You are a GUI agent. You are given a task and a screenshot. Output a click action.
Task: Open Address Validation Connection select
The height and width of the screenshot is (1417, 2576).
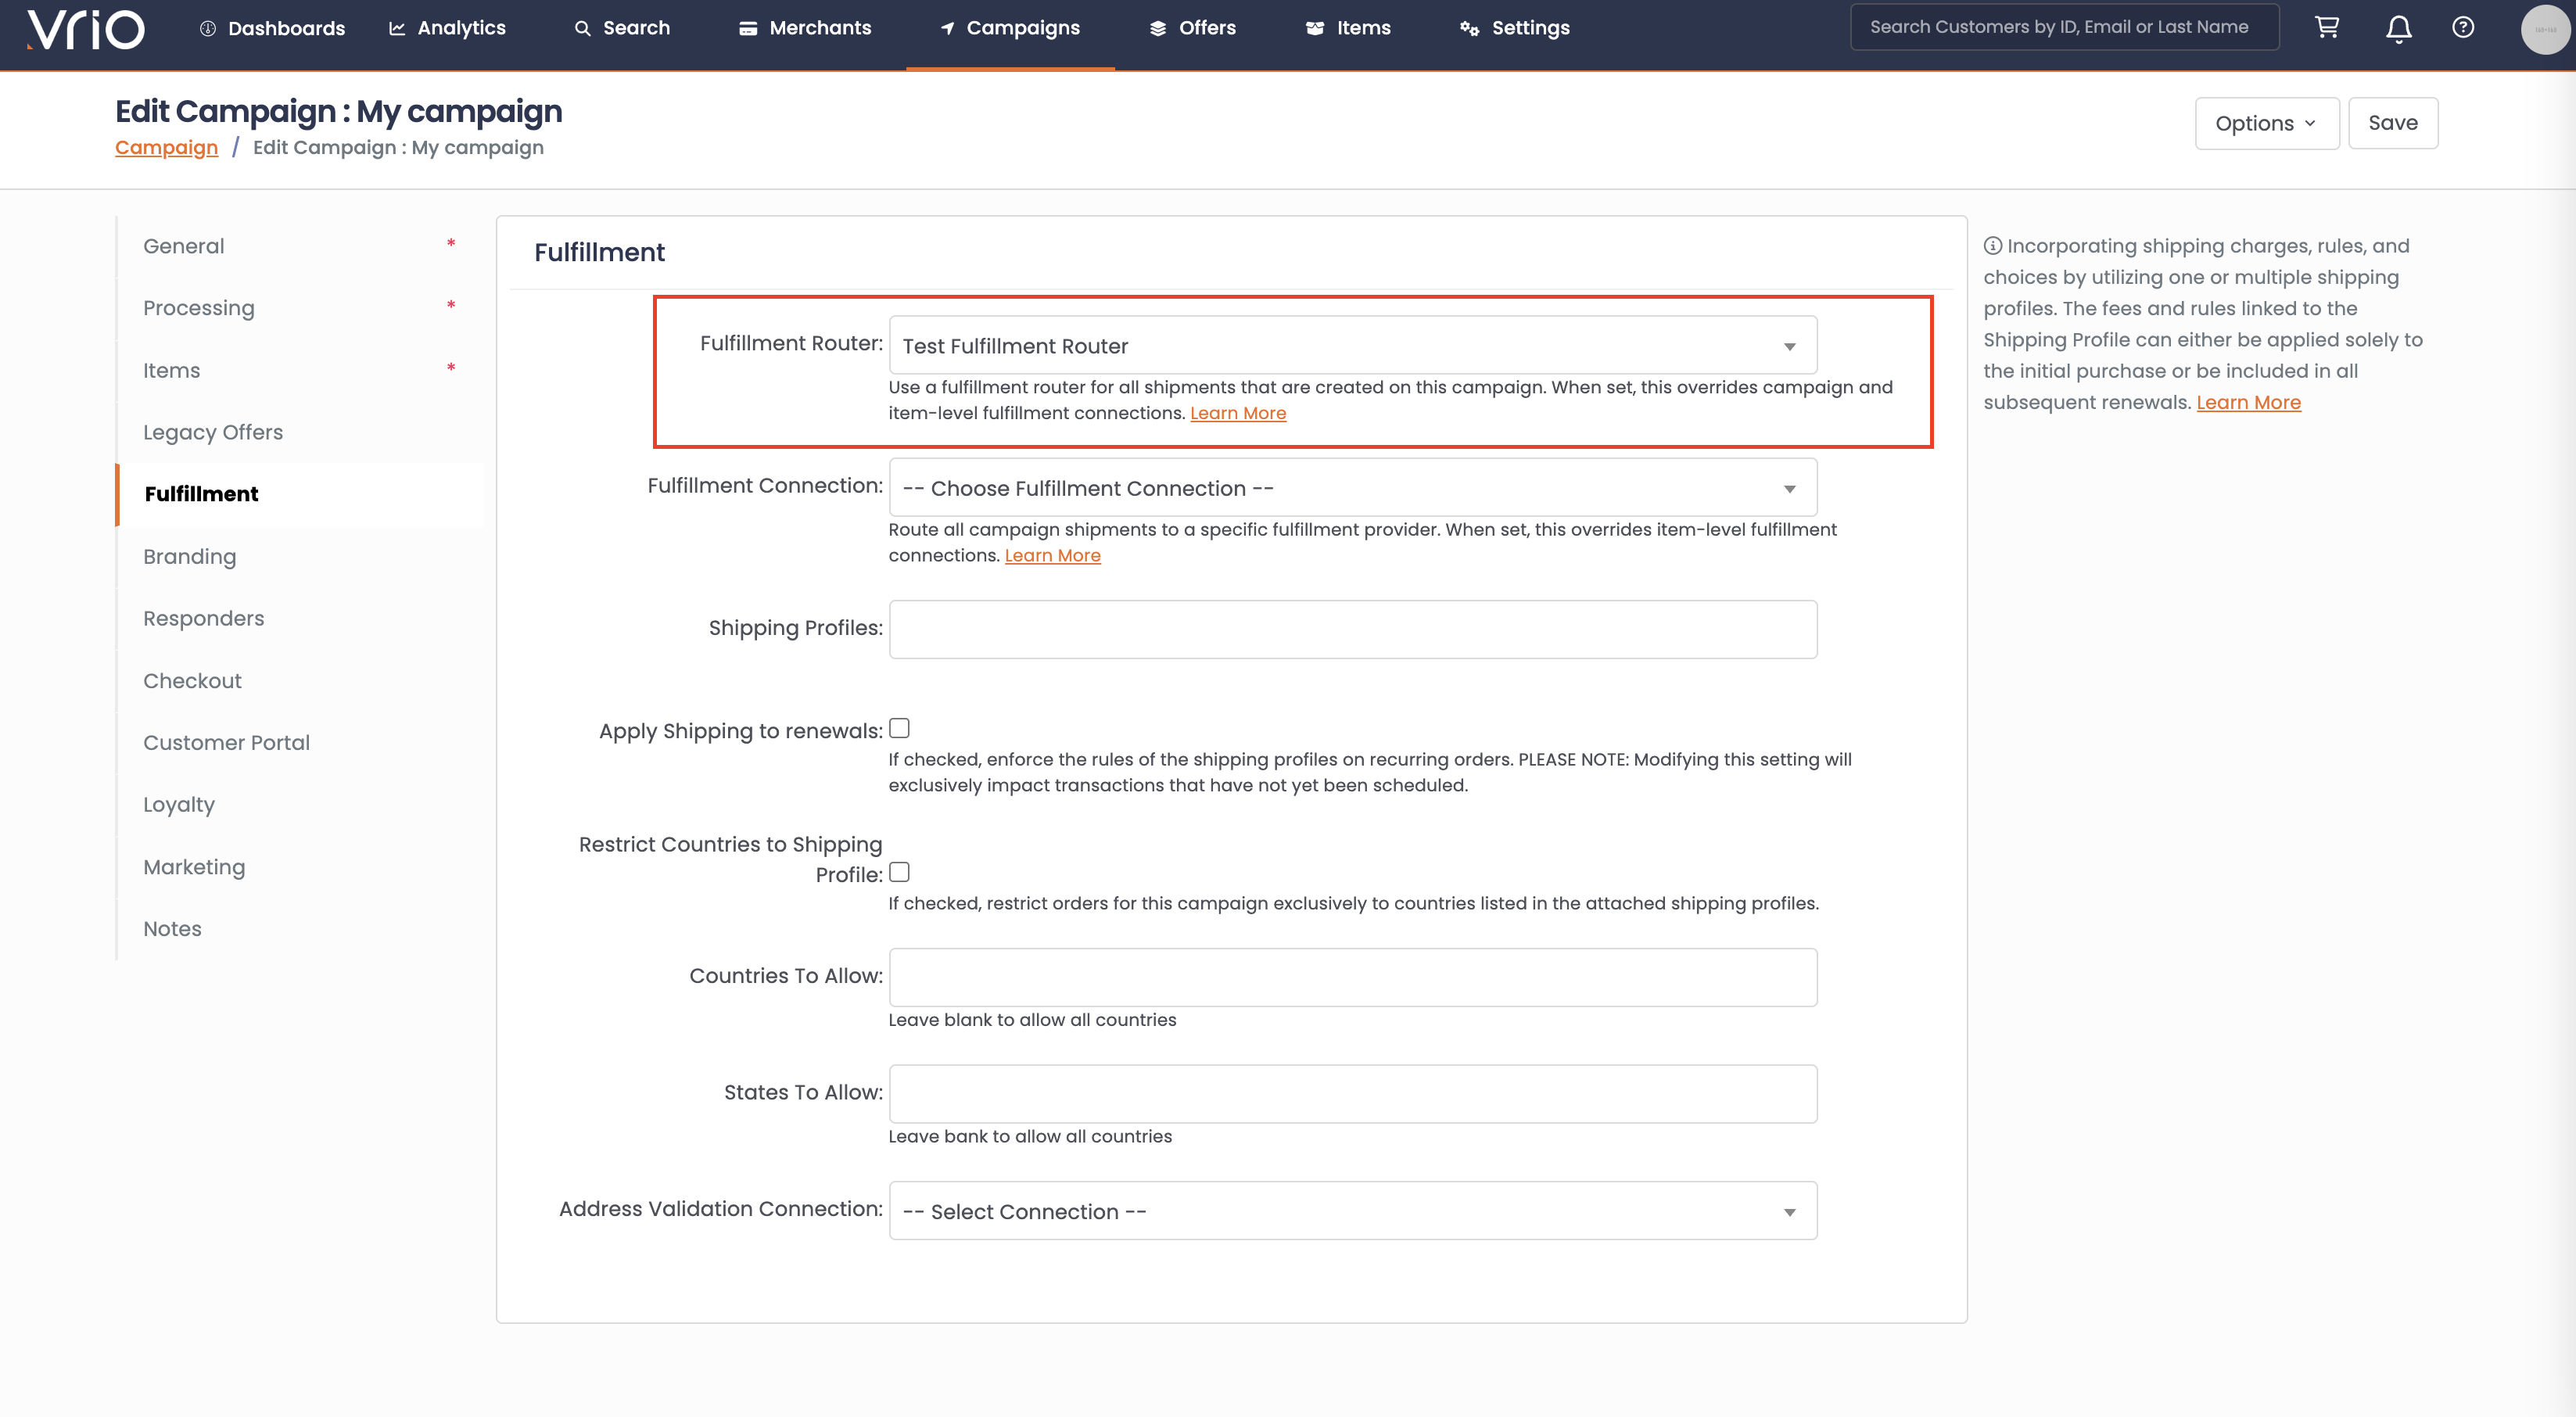click(x=1352, y=1211)
